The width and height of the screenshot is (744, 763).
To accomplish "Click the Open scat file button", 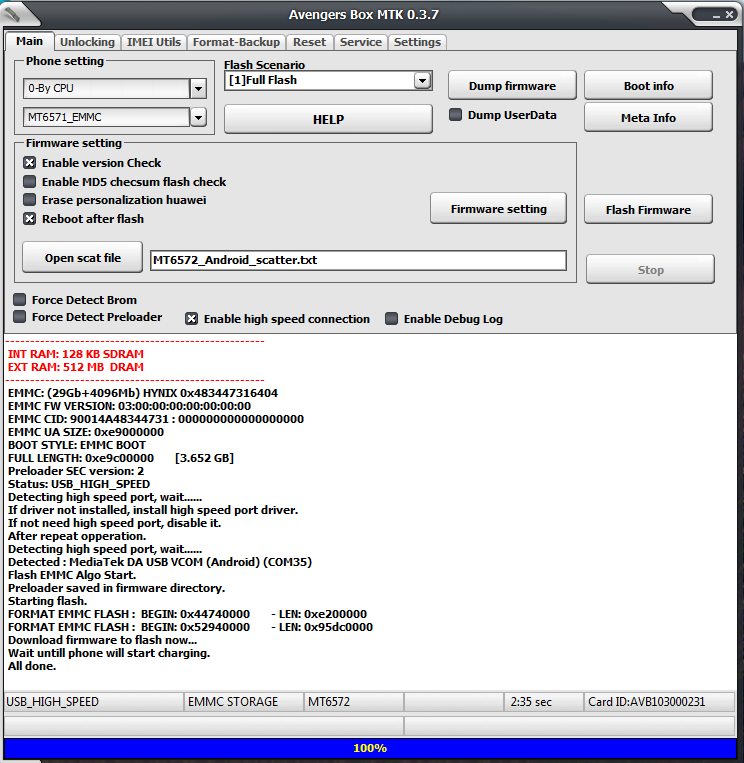I will [x=83, y=258].
